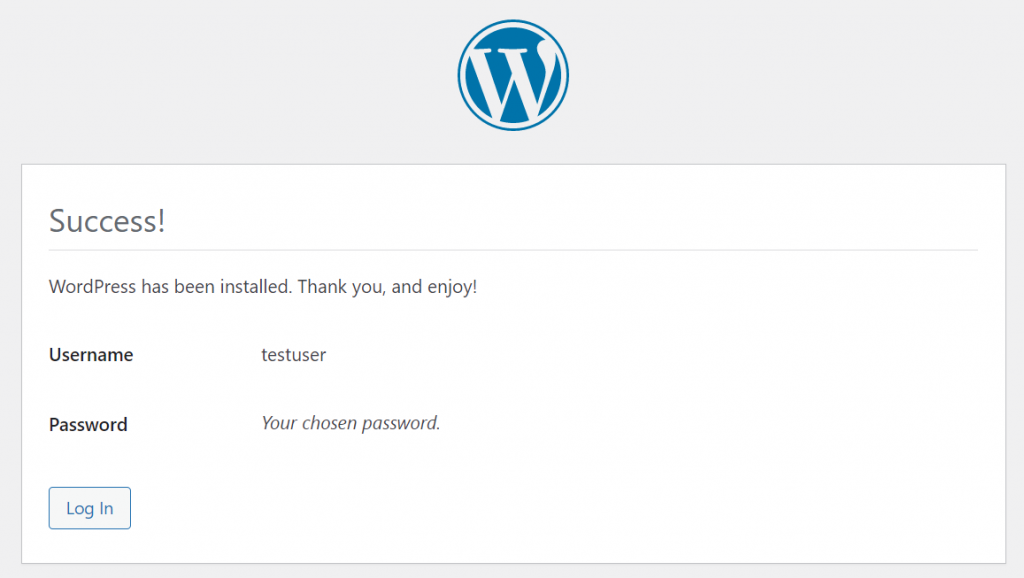Image resolution: width=1024 pixels, height=578 pixels.
Task: Select the divider line under Success!
Action: click(512, 249)
